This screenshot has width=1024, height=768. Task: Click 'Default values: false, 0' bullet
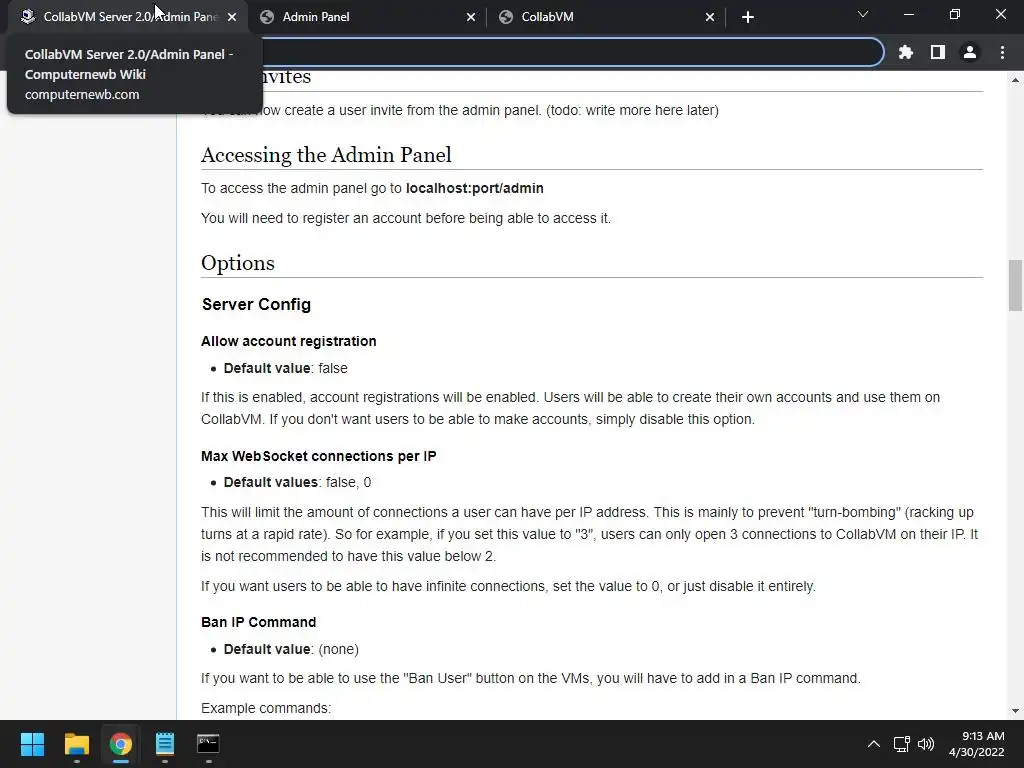(x=297, y=482)
